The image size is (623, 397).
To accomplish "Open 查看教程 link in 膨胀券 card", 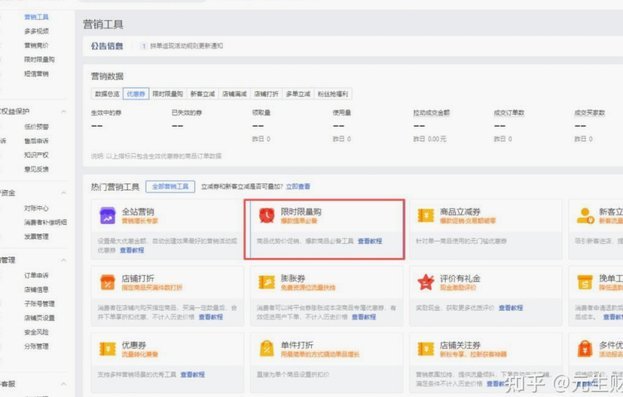I will tap(364, 317).
